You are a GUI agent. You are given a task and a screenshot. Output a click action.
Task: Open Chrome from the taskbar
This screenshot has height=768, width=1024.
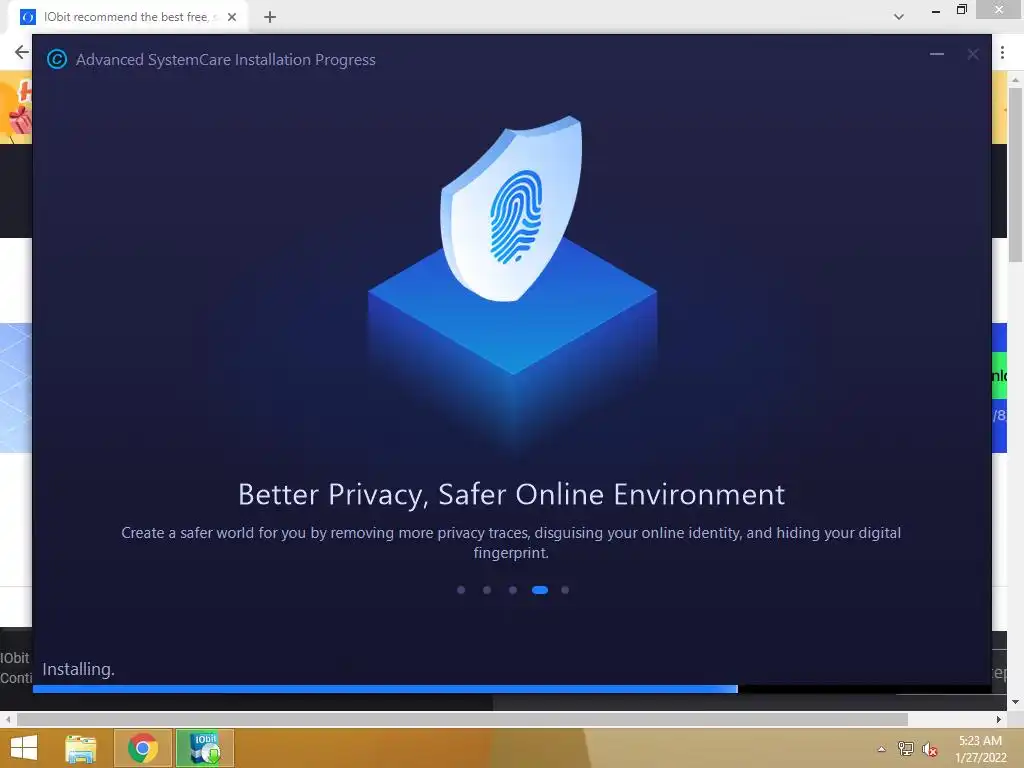coord(143,748)
